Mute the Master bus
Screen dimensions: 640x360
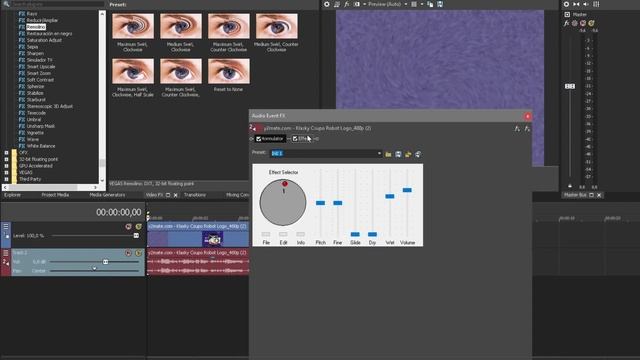coord(583,23)
